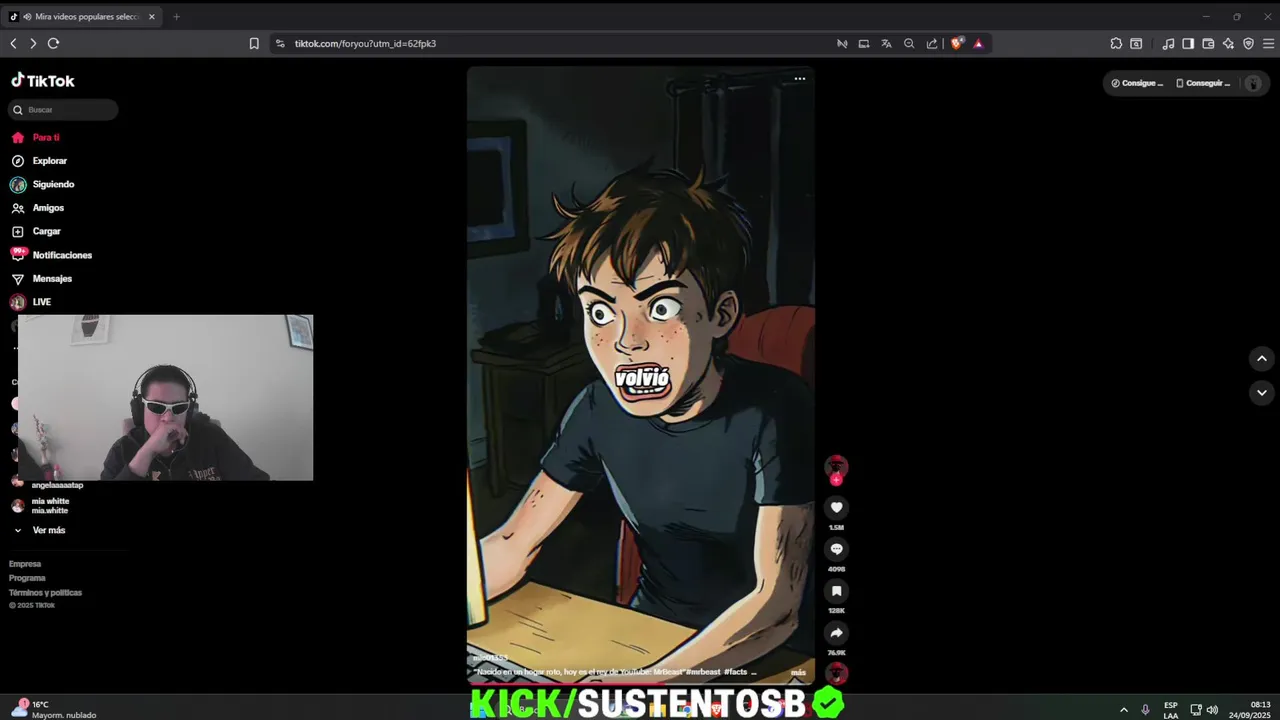The height and width of the screenshot is (720, 1280).
Task: Go to previous video with up arrow
Action: tap(1261, 358)
